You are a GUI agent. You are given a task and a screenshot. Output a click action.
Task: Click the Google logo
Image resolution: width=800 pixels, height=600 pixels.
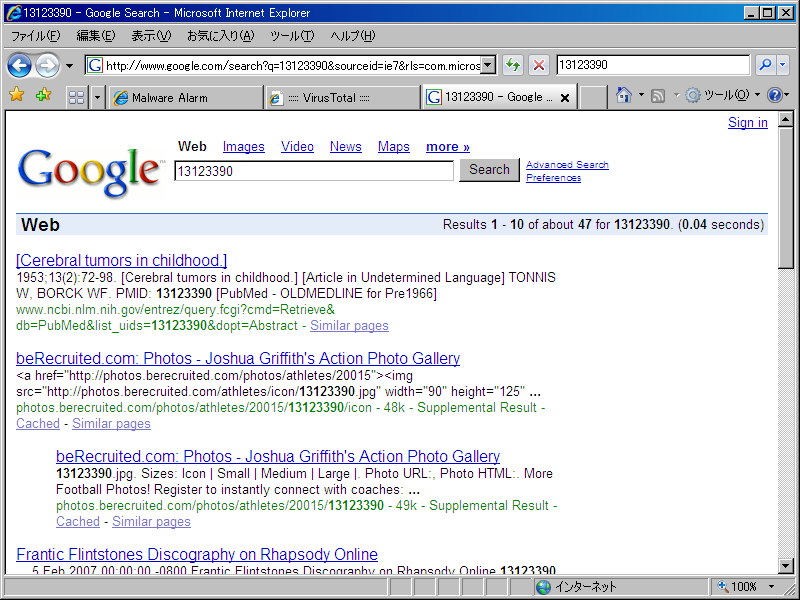pos(90,172)
